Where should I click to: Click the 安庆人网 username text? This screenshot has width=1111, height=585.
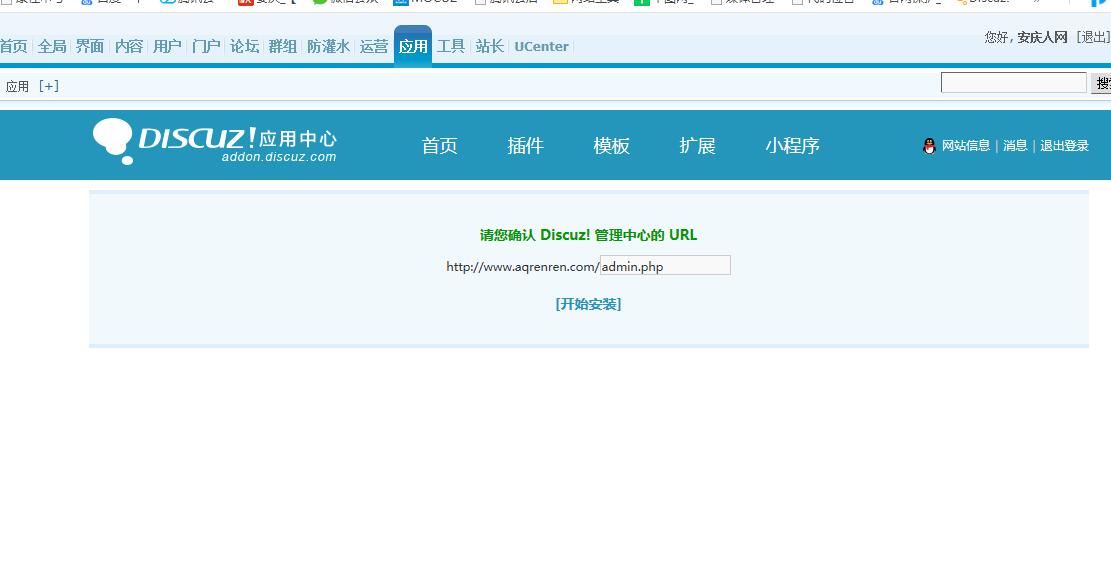point(1042,38)
